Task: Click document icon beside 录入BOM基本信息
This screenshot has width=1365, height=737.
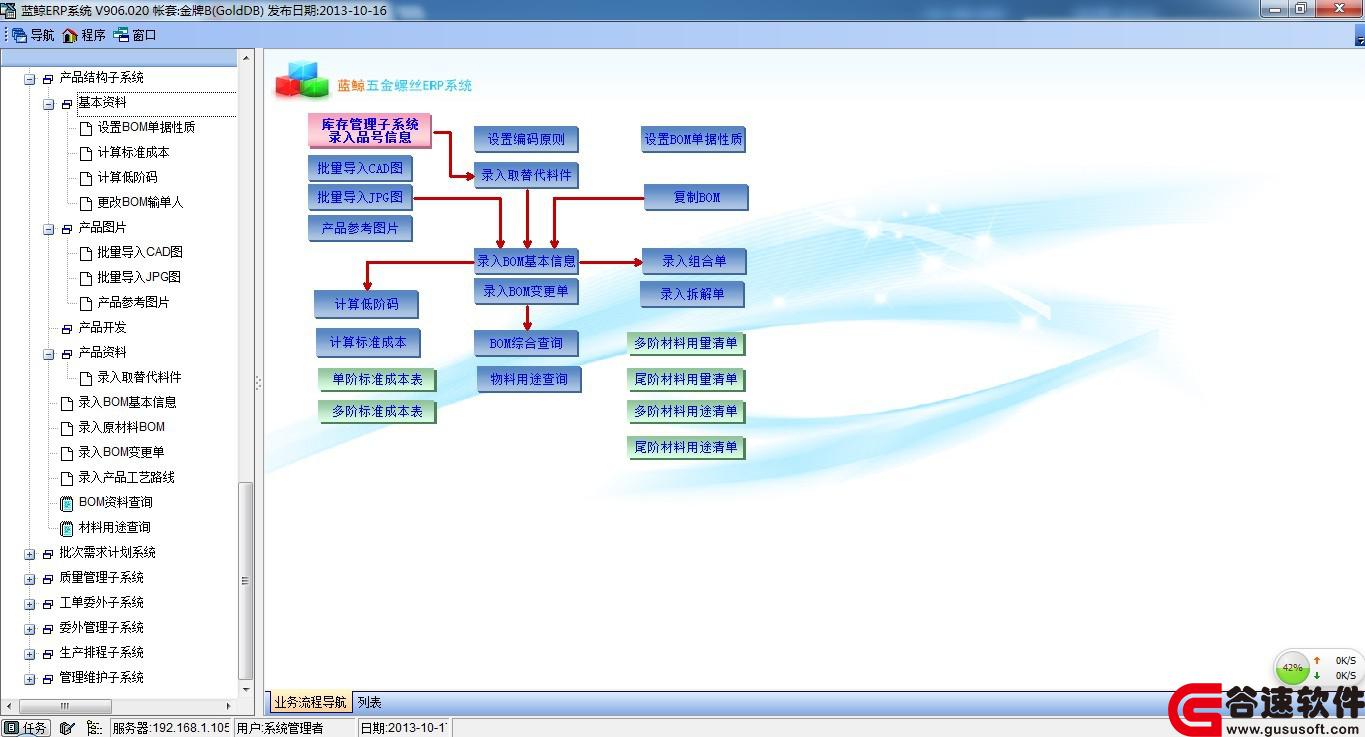Action: tap(67, 402)
